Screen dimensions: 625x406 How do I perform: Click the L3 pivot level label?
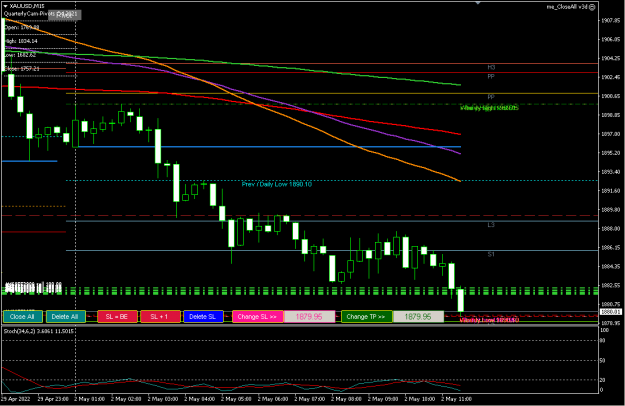[x=491, y=225]
